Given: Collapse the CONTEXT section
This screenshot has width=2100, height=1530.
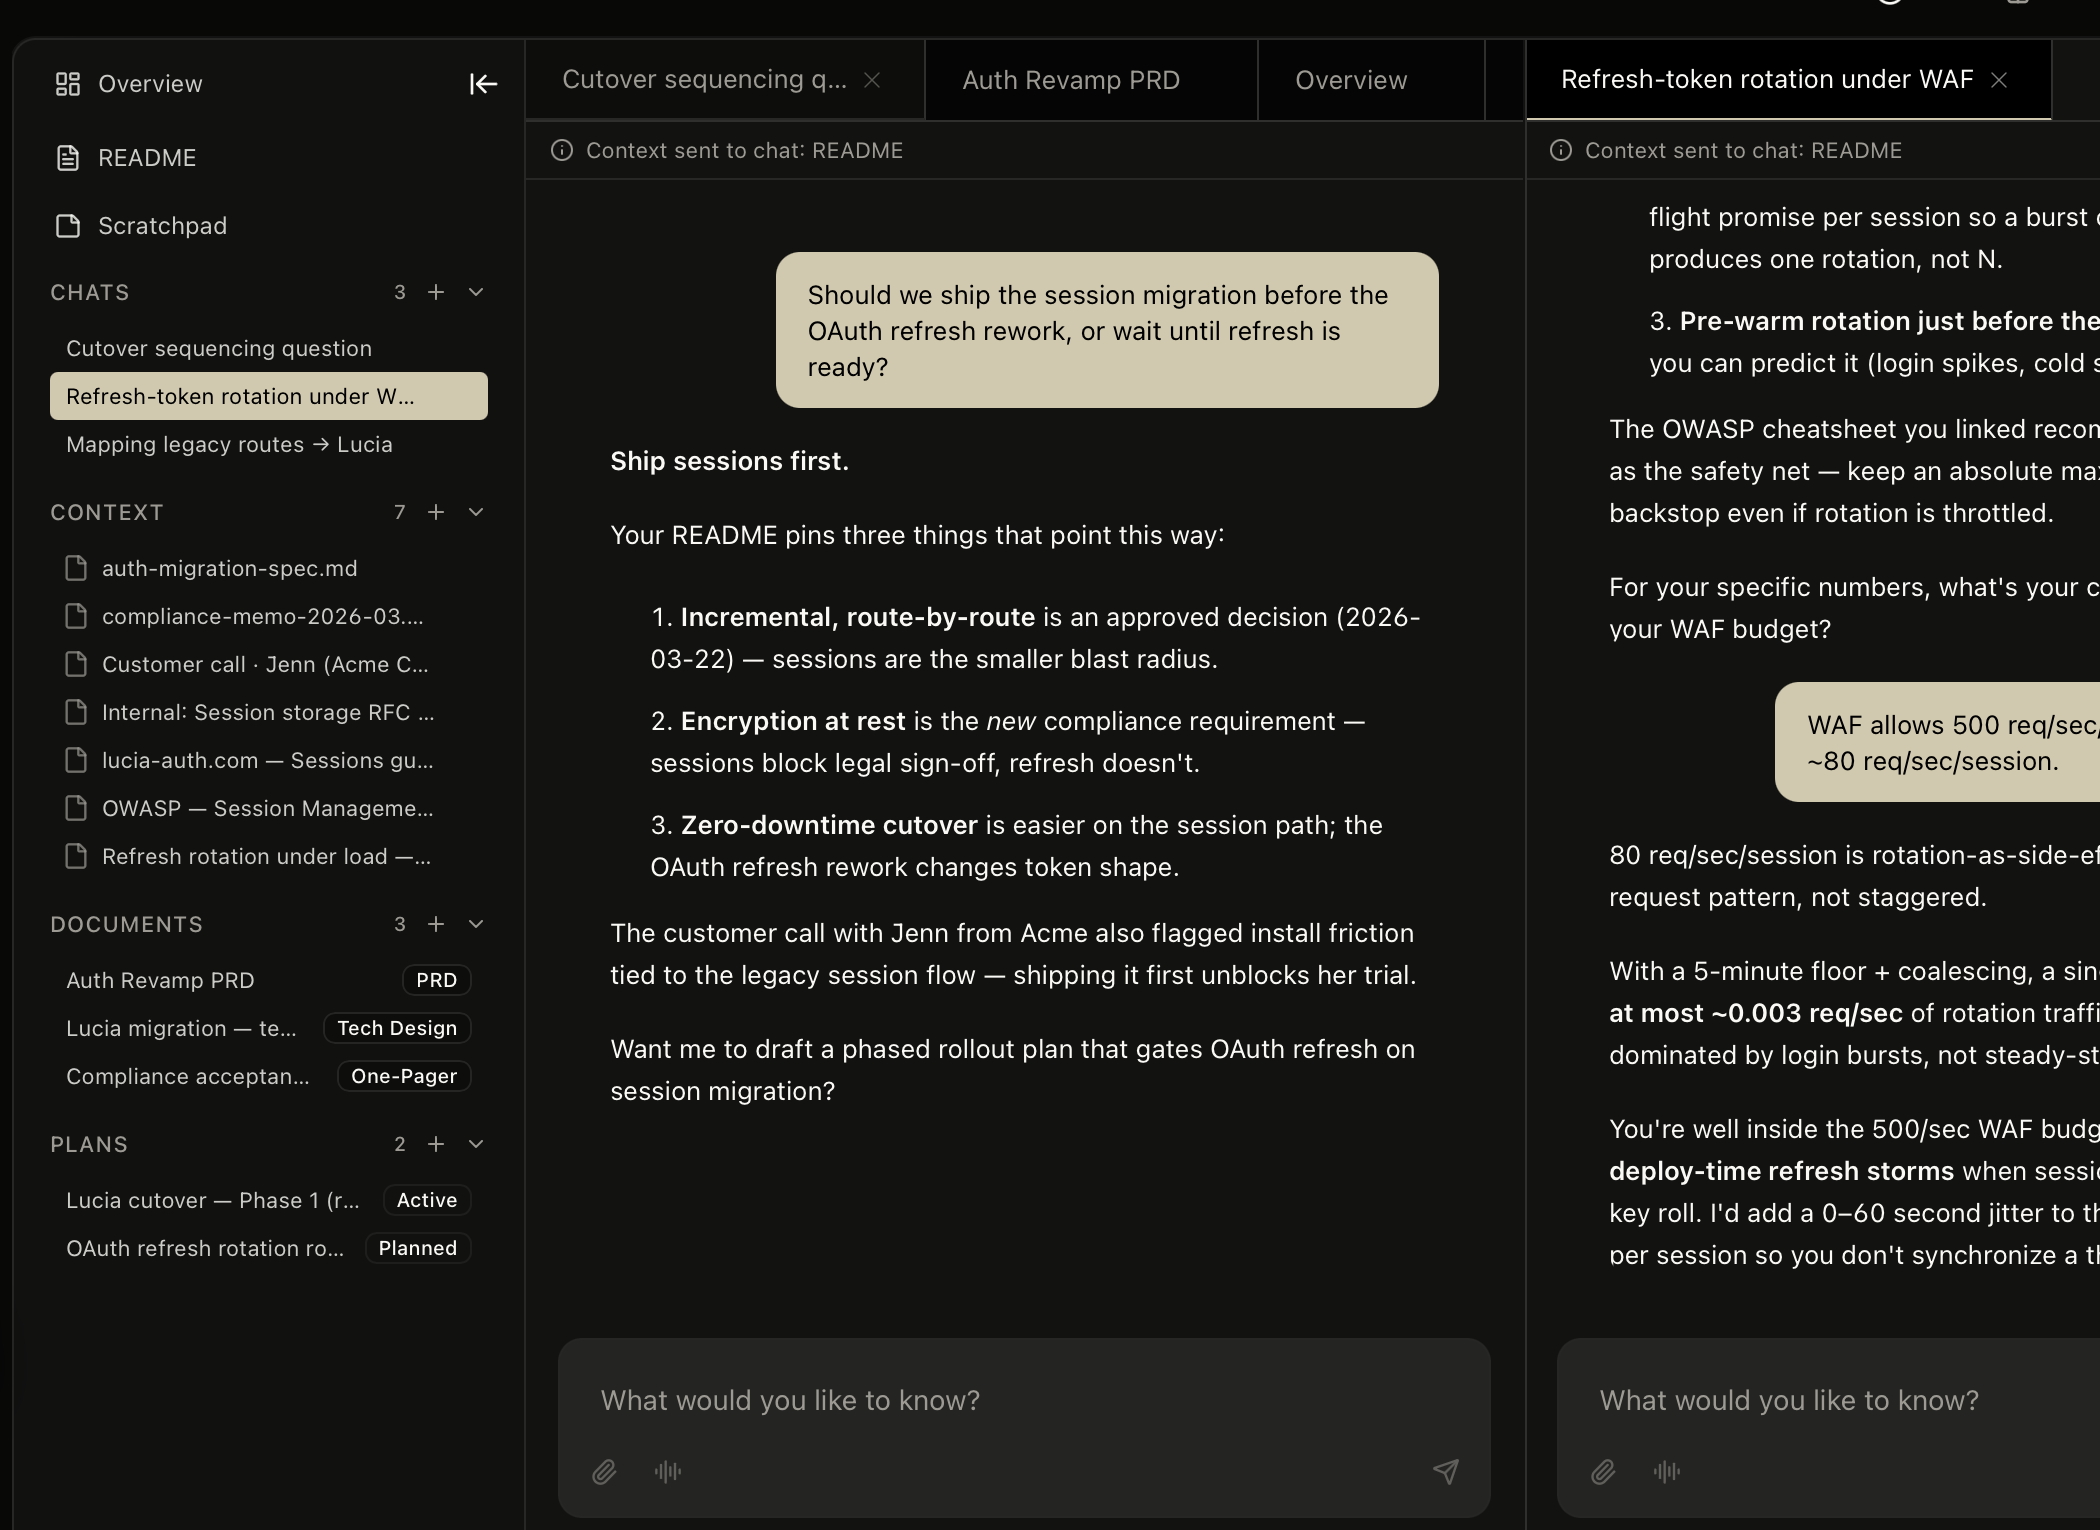Looking at the screenshot, I should pyautogui.click(x=476, y=512).
